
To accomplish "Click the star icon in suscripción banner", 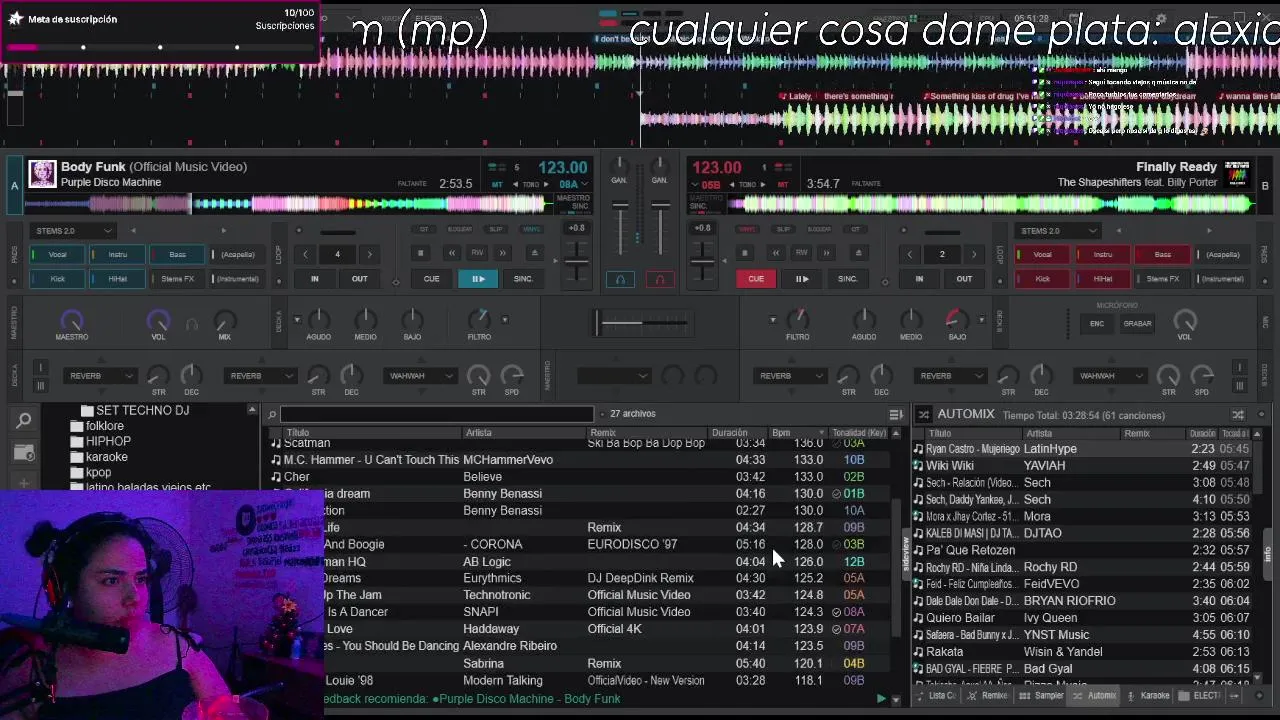I will pyautogui.click(x=15, y=19).
